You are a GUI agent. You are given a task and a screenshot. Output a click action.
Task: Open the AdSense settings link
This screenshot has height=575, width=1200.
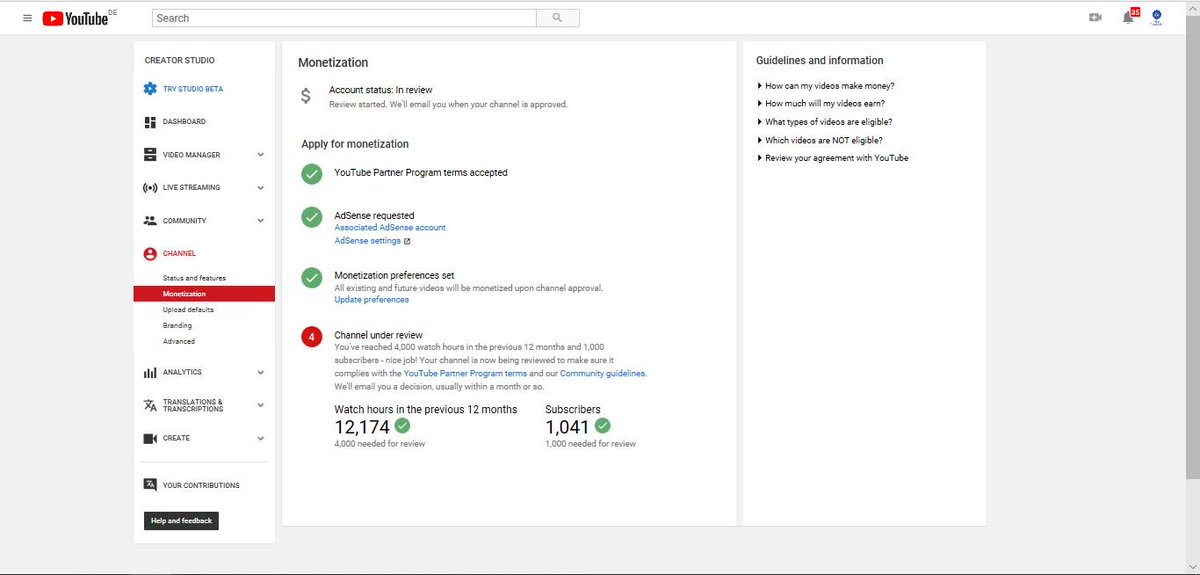pos(367,241)
